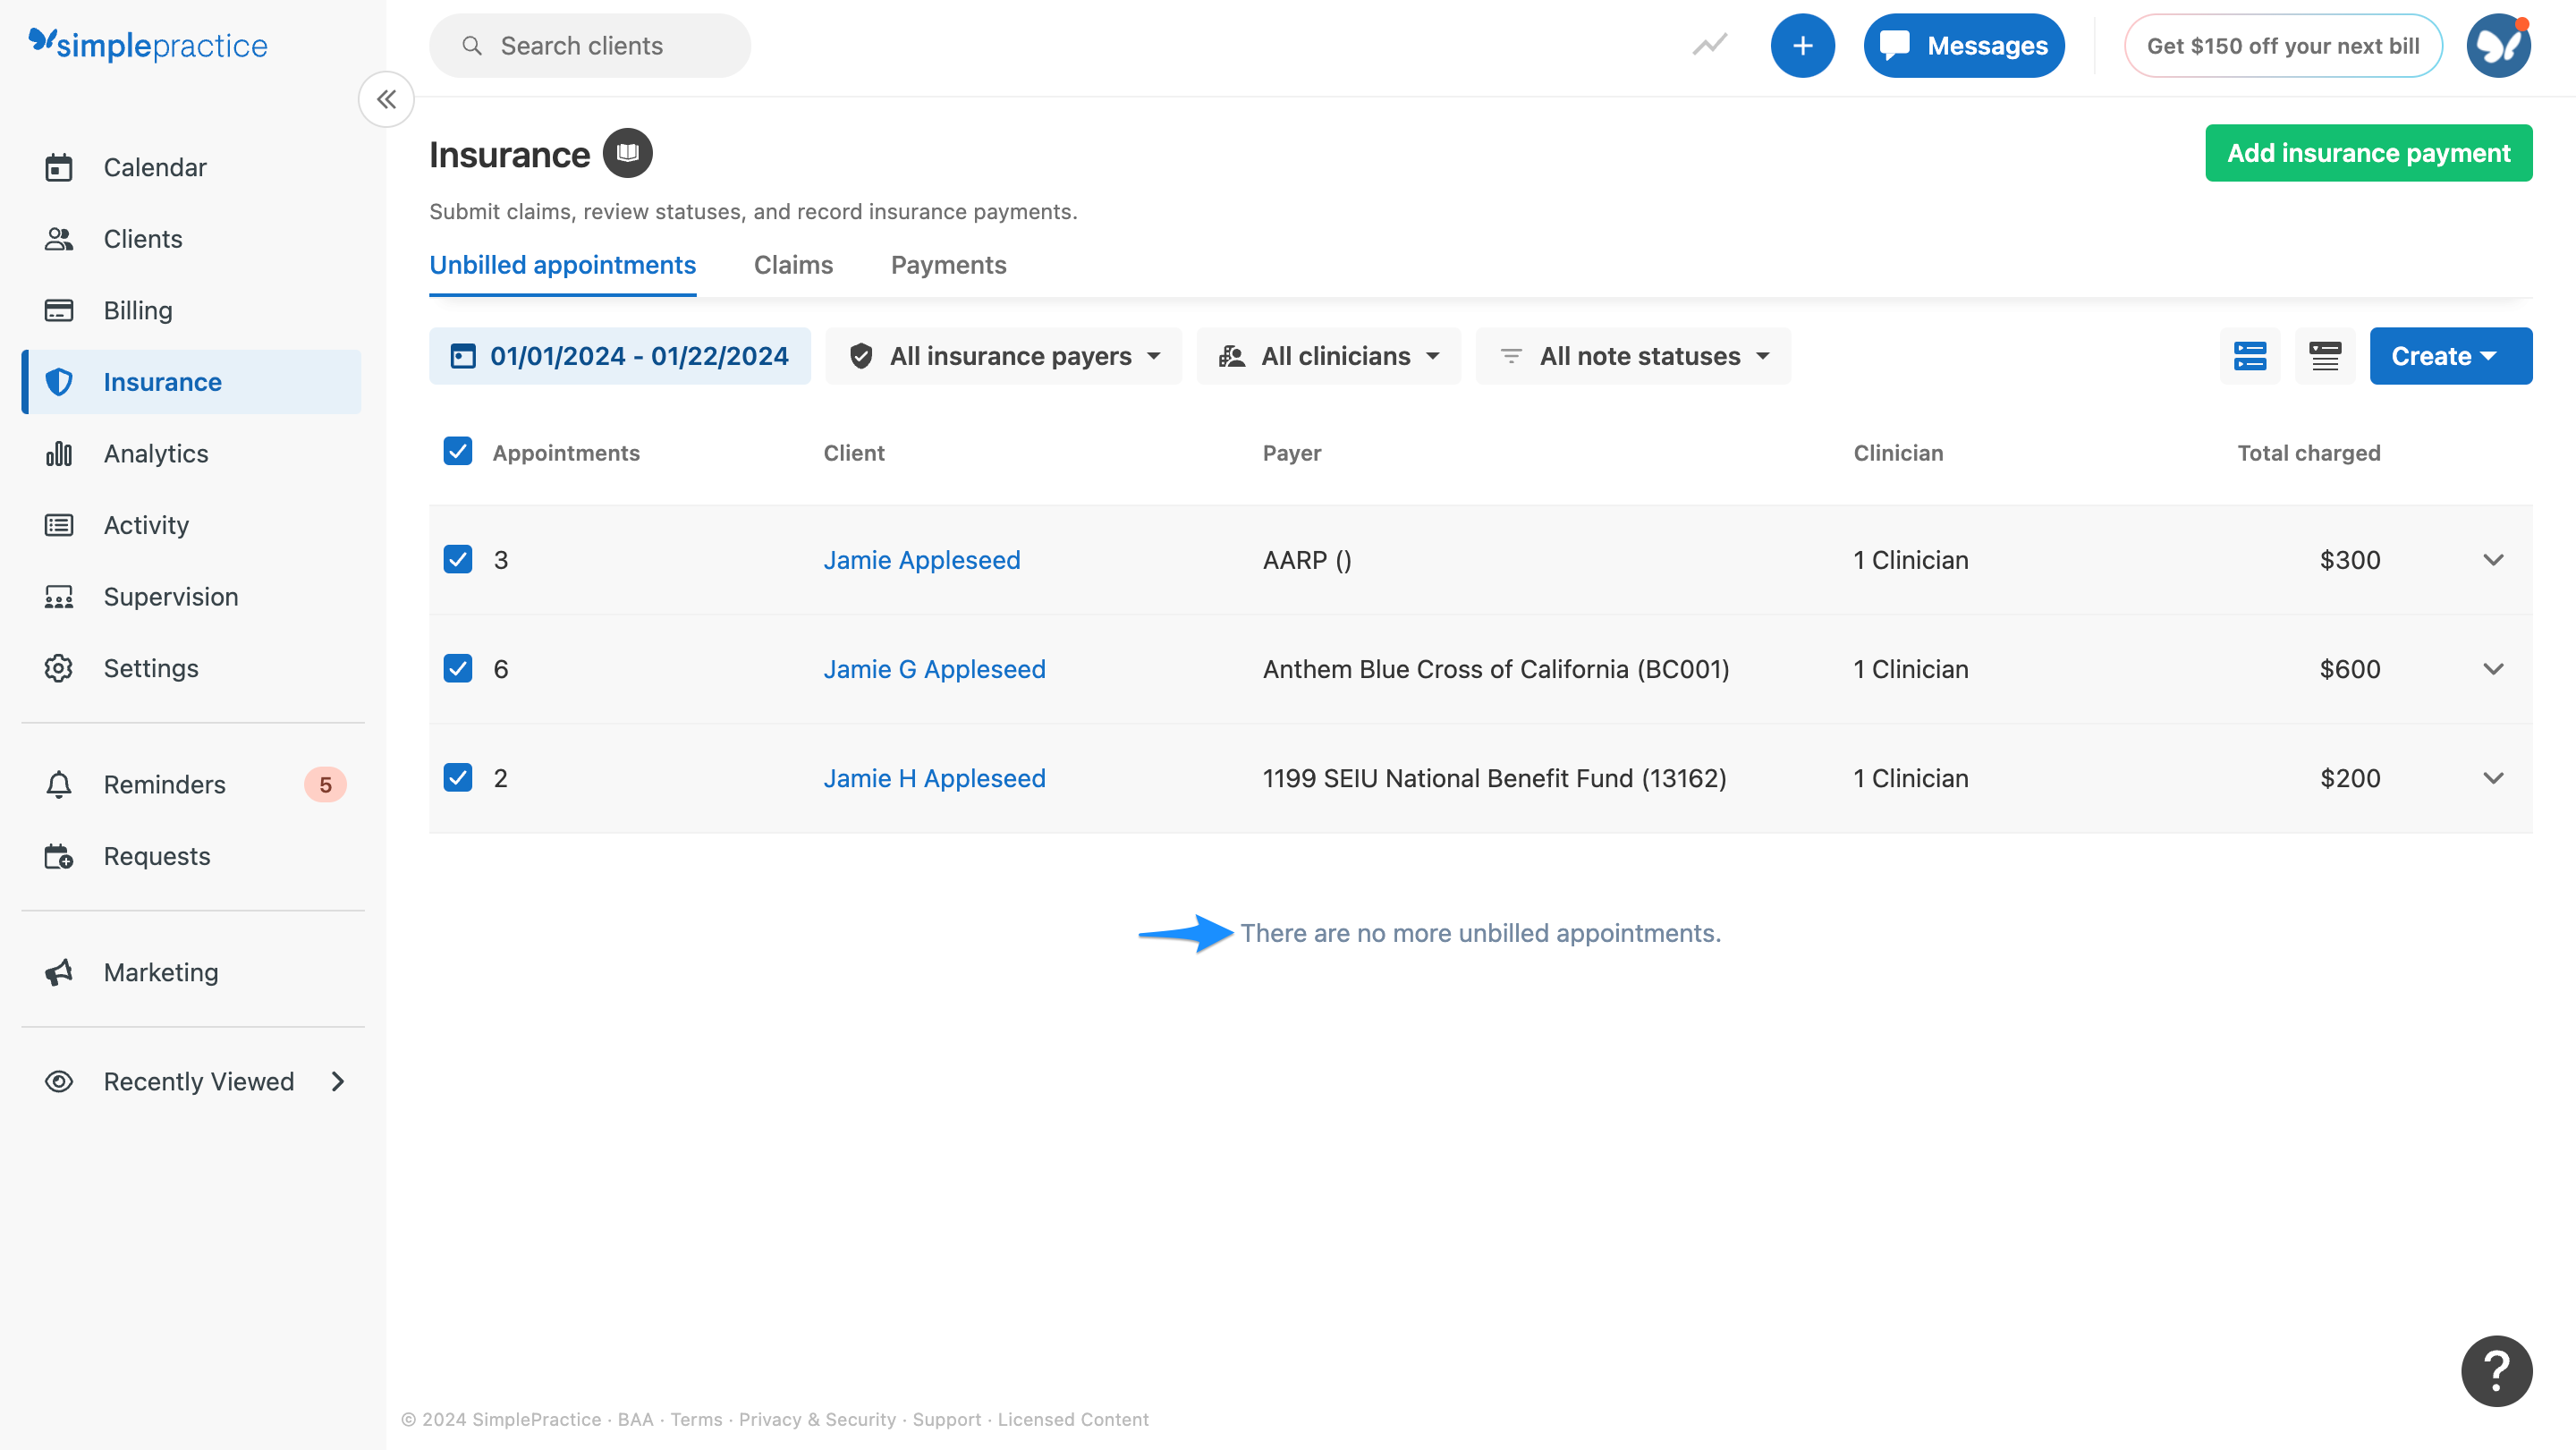The width and height of the screenshot is (2576, 1450).
Task: Open the All note statuses dropdown
Action: [1633, 356]
